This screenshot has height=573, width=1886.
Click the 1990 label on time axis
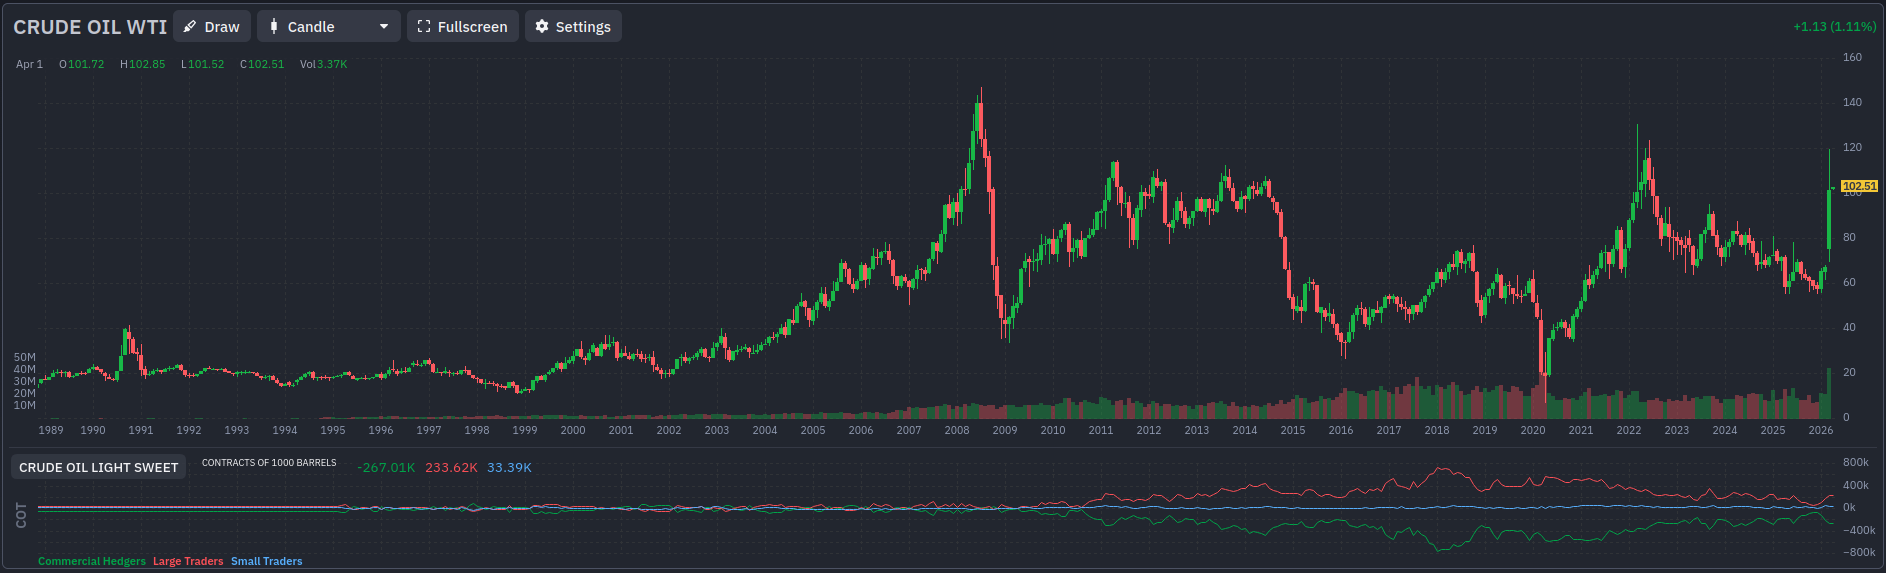coord(93,430)
